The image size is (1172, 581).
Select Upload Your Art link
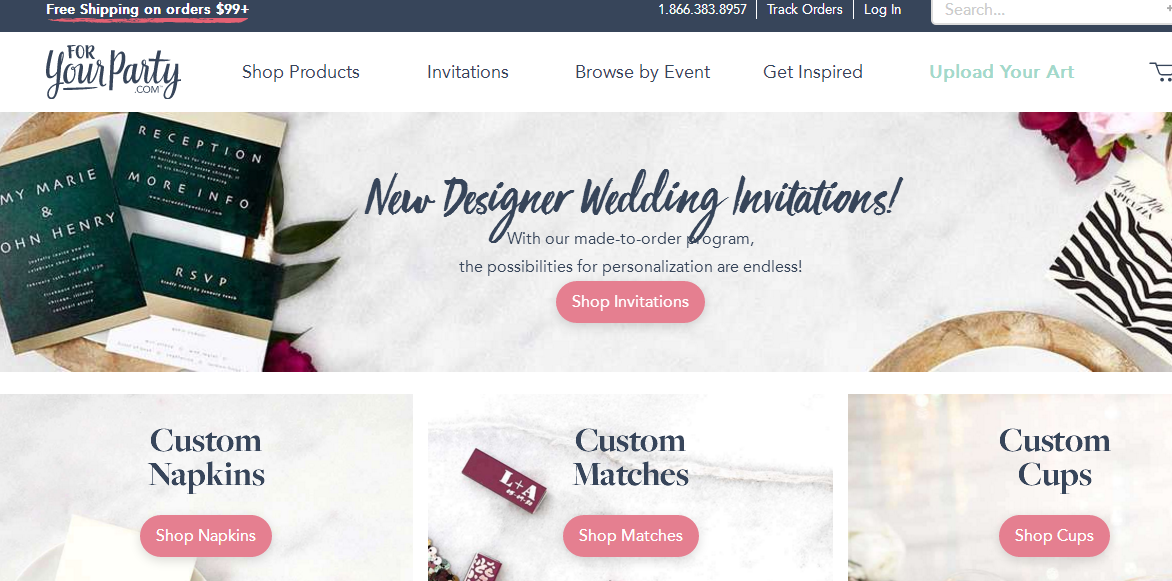1002,72
